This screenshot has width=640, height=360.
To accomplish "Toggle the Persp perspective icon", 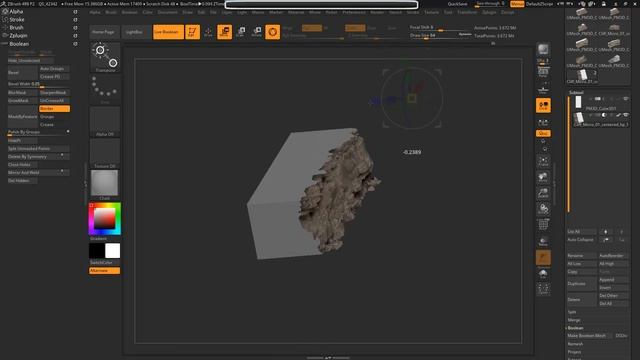I will 543,72.
